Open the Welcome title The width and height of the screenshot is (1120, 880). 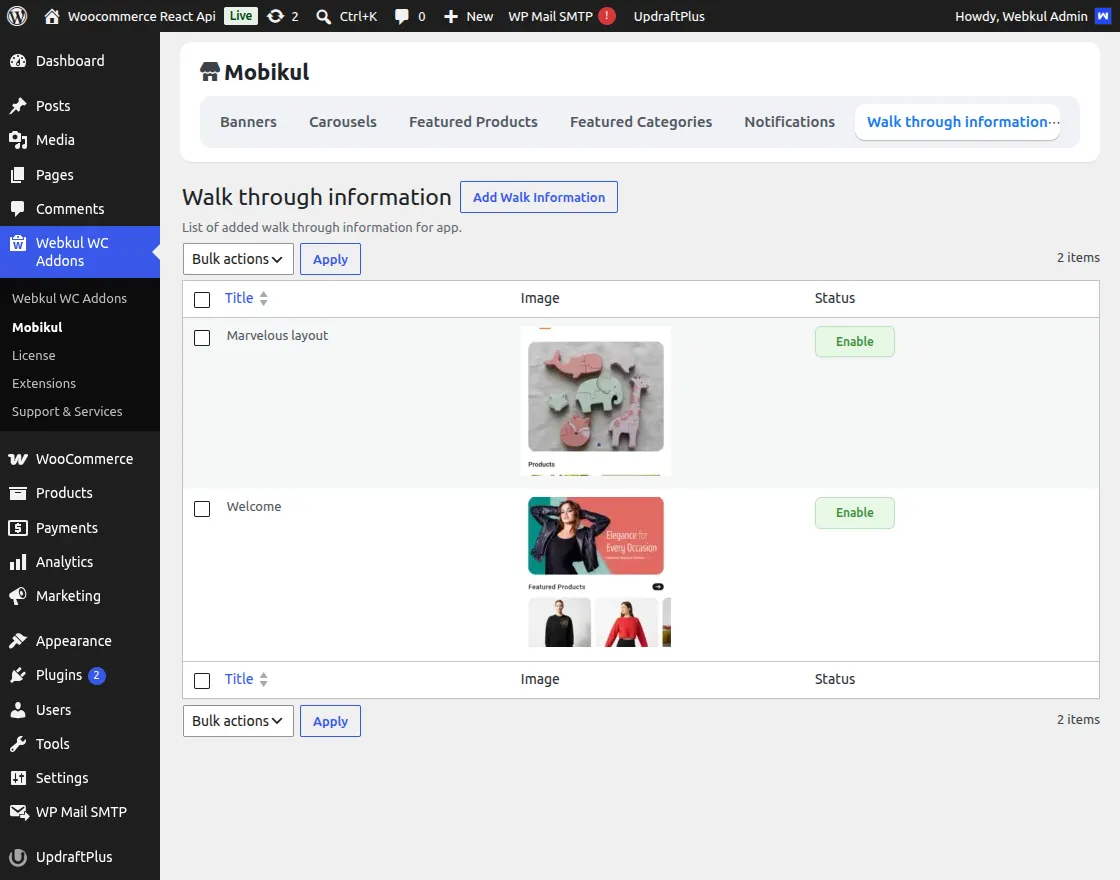coord(254,506)
